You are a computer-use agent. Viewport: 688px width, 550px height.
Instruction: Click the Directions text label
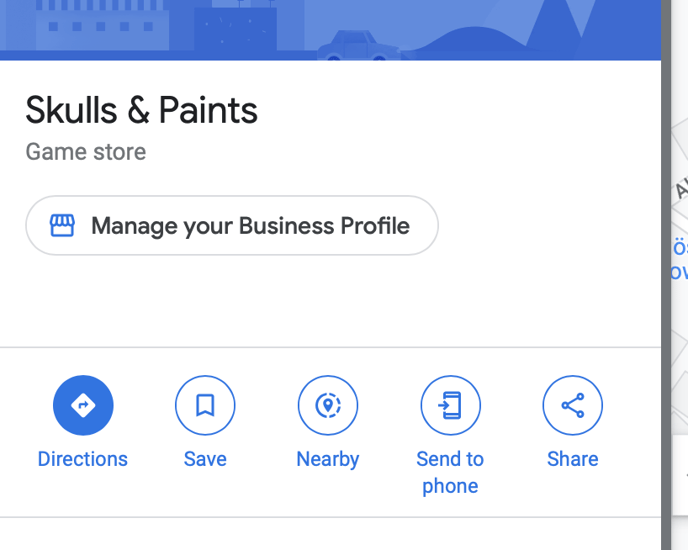pyautogui.click(x=82, y=459)
